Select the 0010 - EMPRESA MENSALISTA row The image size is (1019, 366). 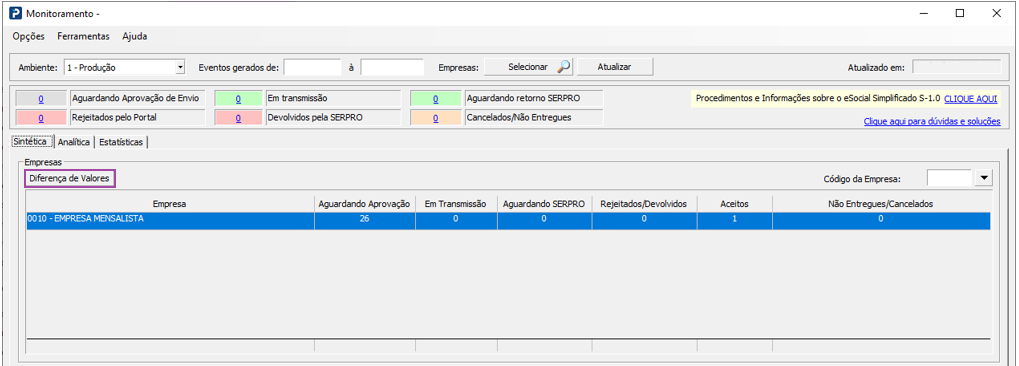pyautogui.click(x=508, y=220)
